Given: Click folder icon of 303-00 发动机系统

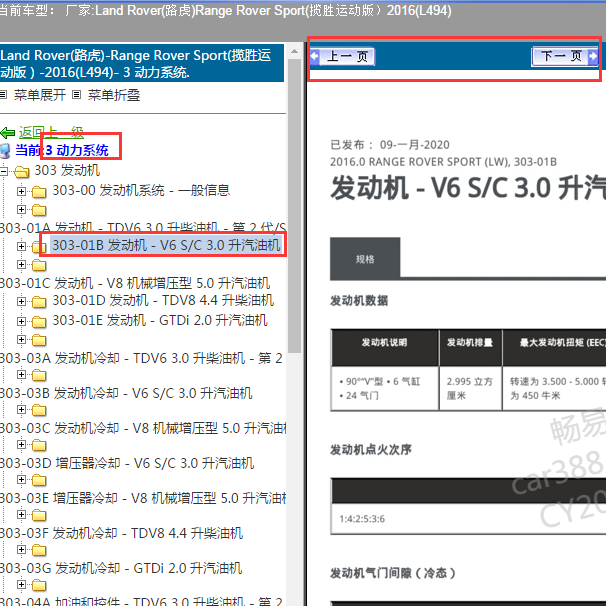Looking at the screenshot, I should point(39,191).
